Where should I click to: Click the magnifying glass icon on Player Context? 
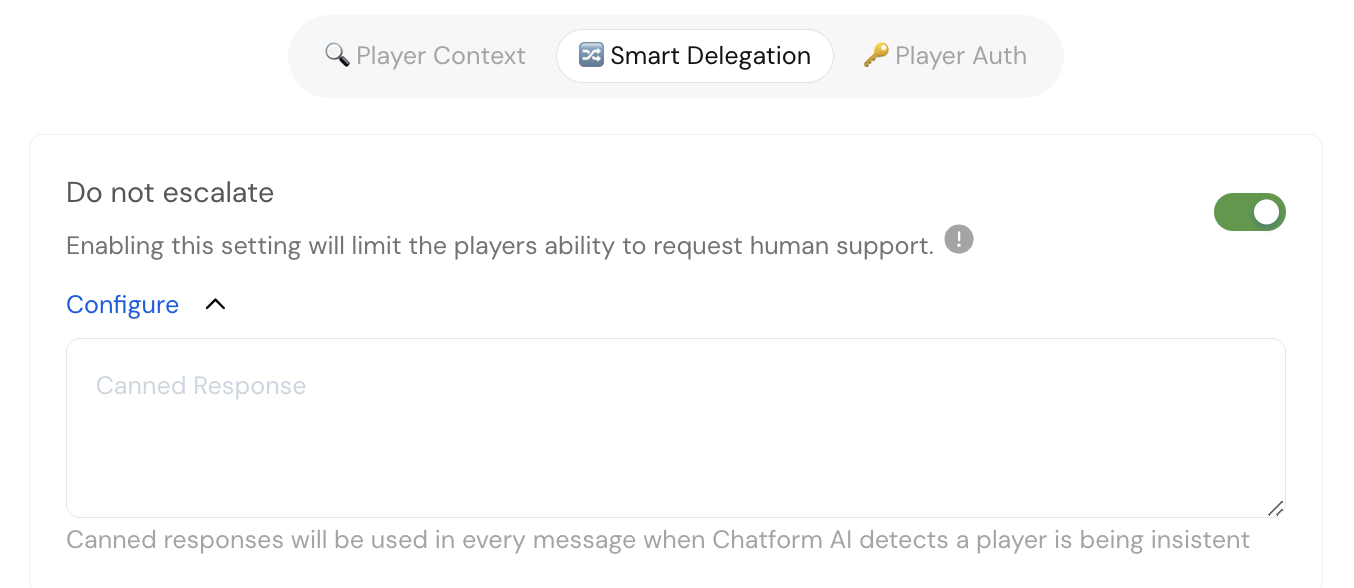coord(337,55)
